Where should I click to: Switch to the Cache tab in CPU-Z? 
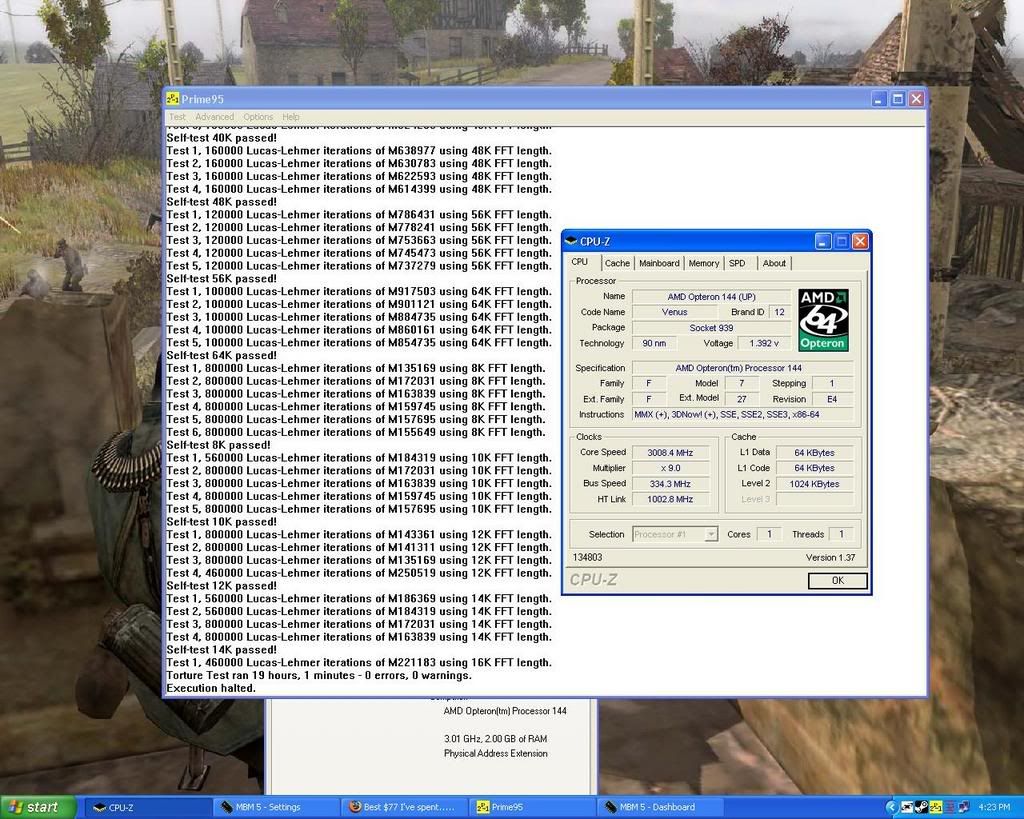(x=617, y=263)
